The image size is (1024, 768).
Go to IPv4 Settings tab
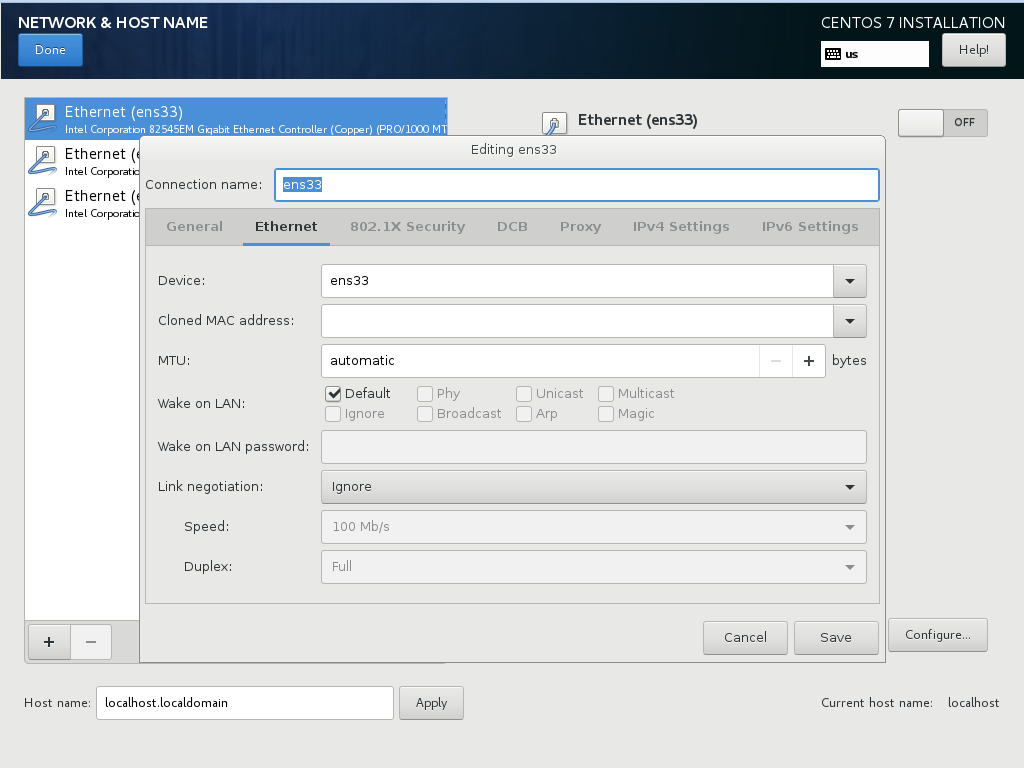tap(681, 227)
